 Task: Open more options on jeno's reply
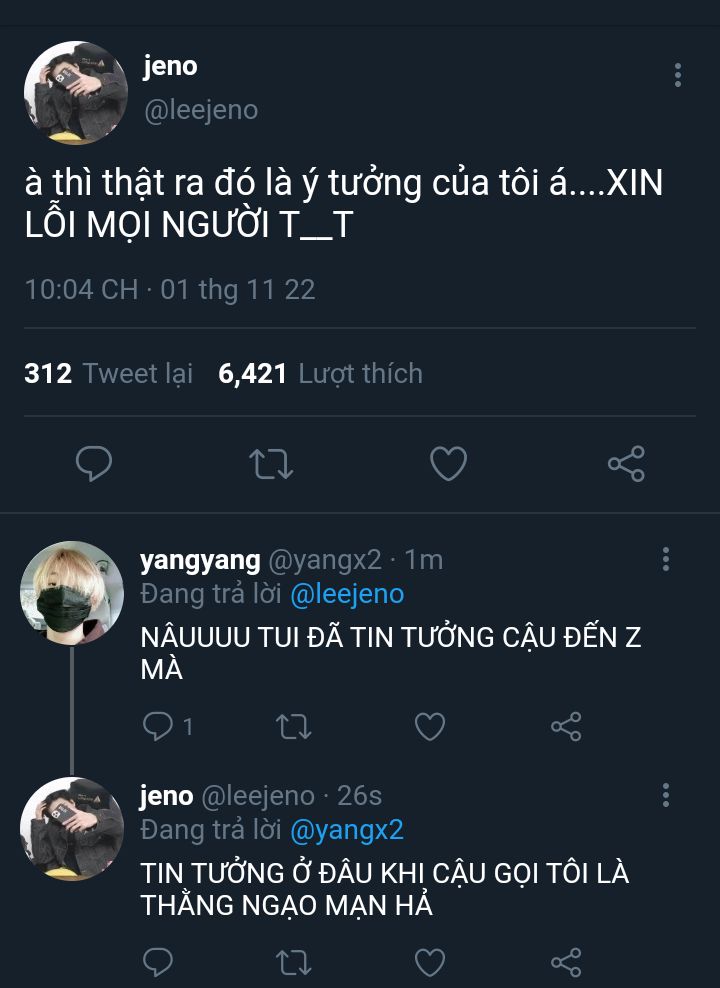point(666,795)
